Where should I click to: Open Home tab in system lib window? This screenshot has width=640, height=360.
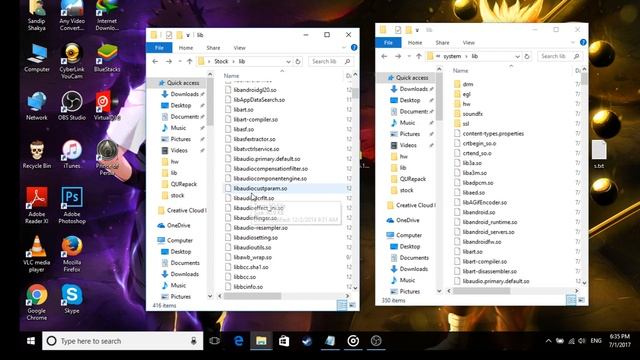(x=415, y=42)
